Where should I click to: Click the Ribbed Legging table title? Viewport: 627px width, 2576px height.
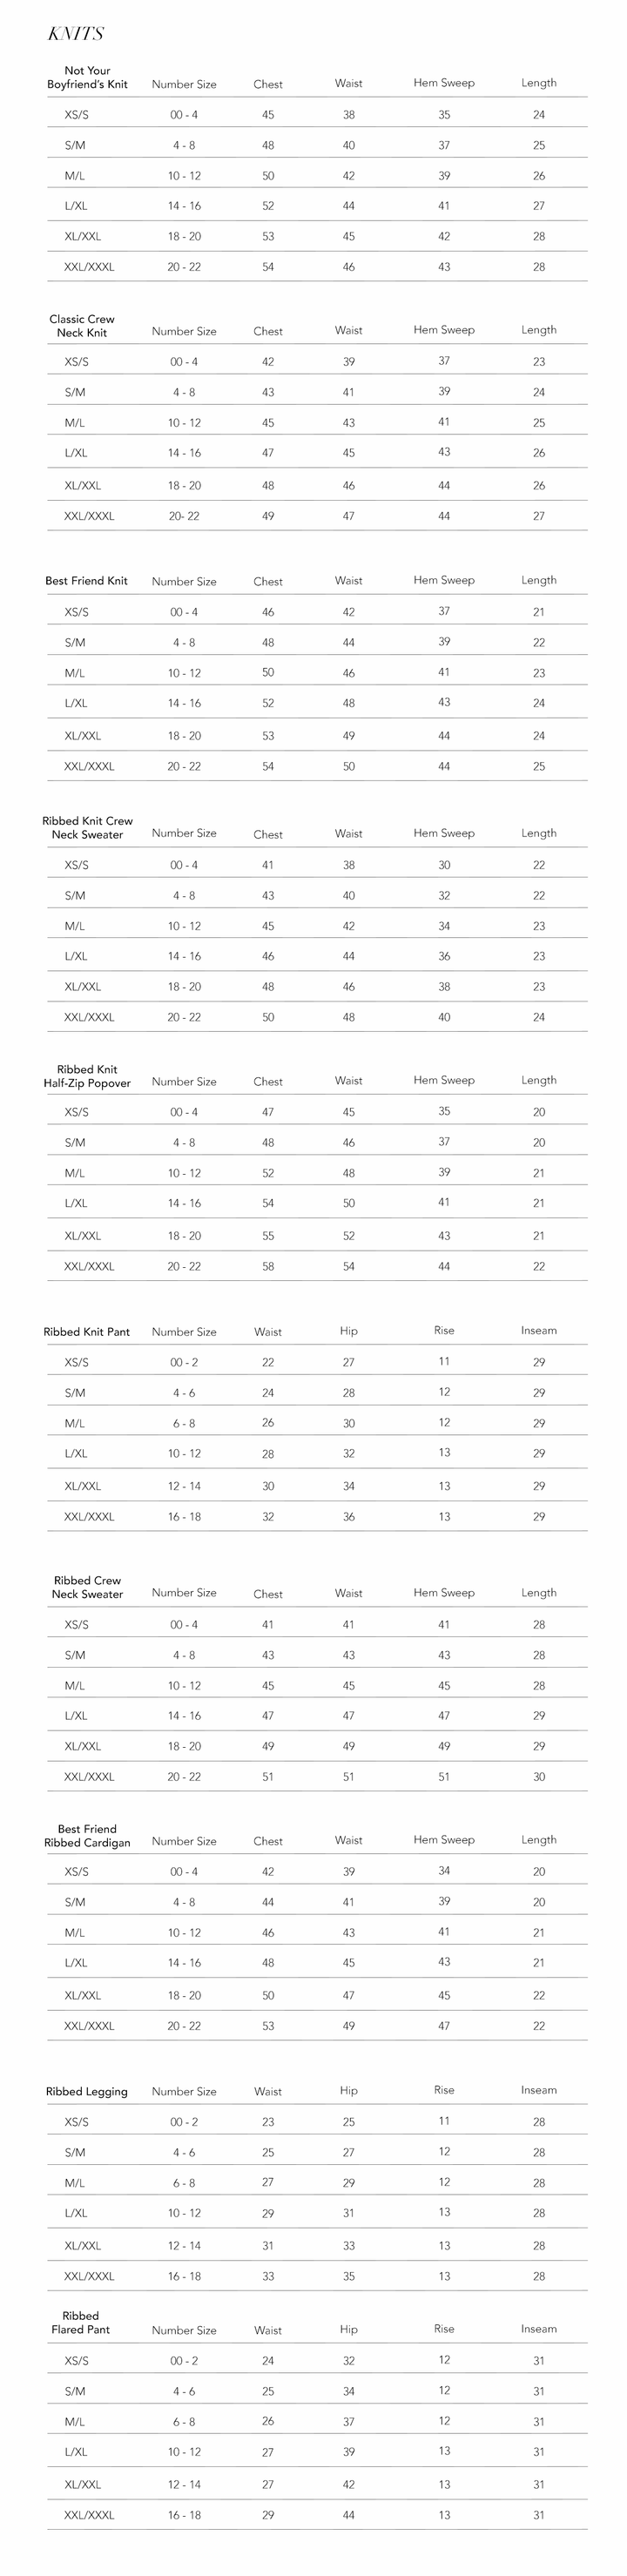pyautogui.click(x=87, y=2091)
